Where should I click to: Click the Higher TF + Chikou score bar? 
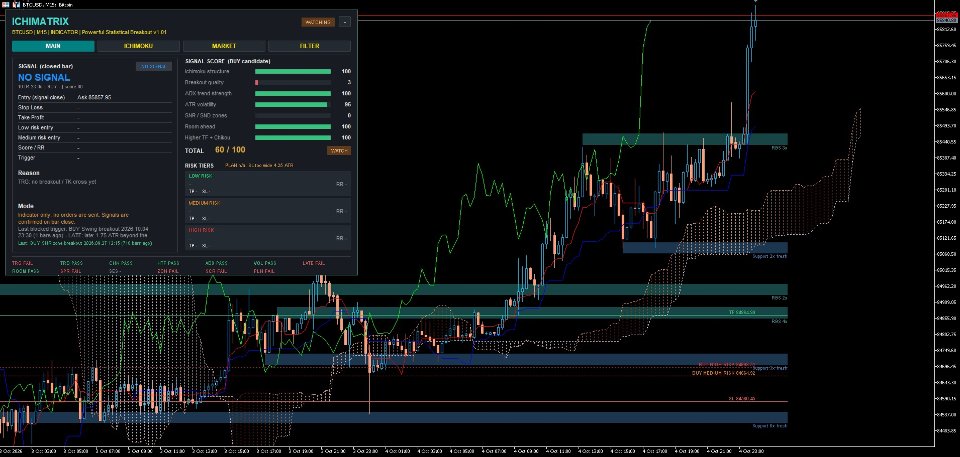coord(293,138)
